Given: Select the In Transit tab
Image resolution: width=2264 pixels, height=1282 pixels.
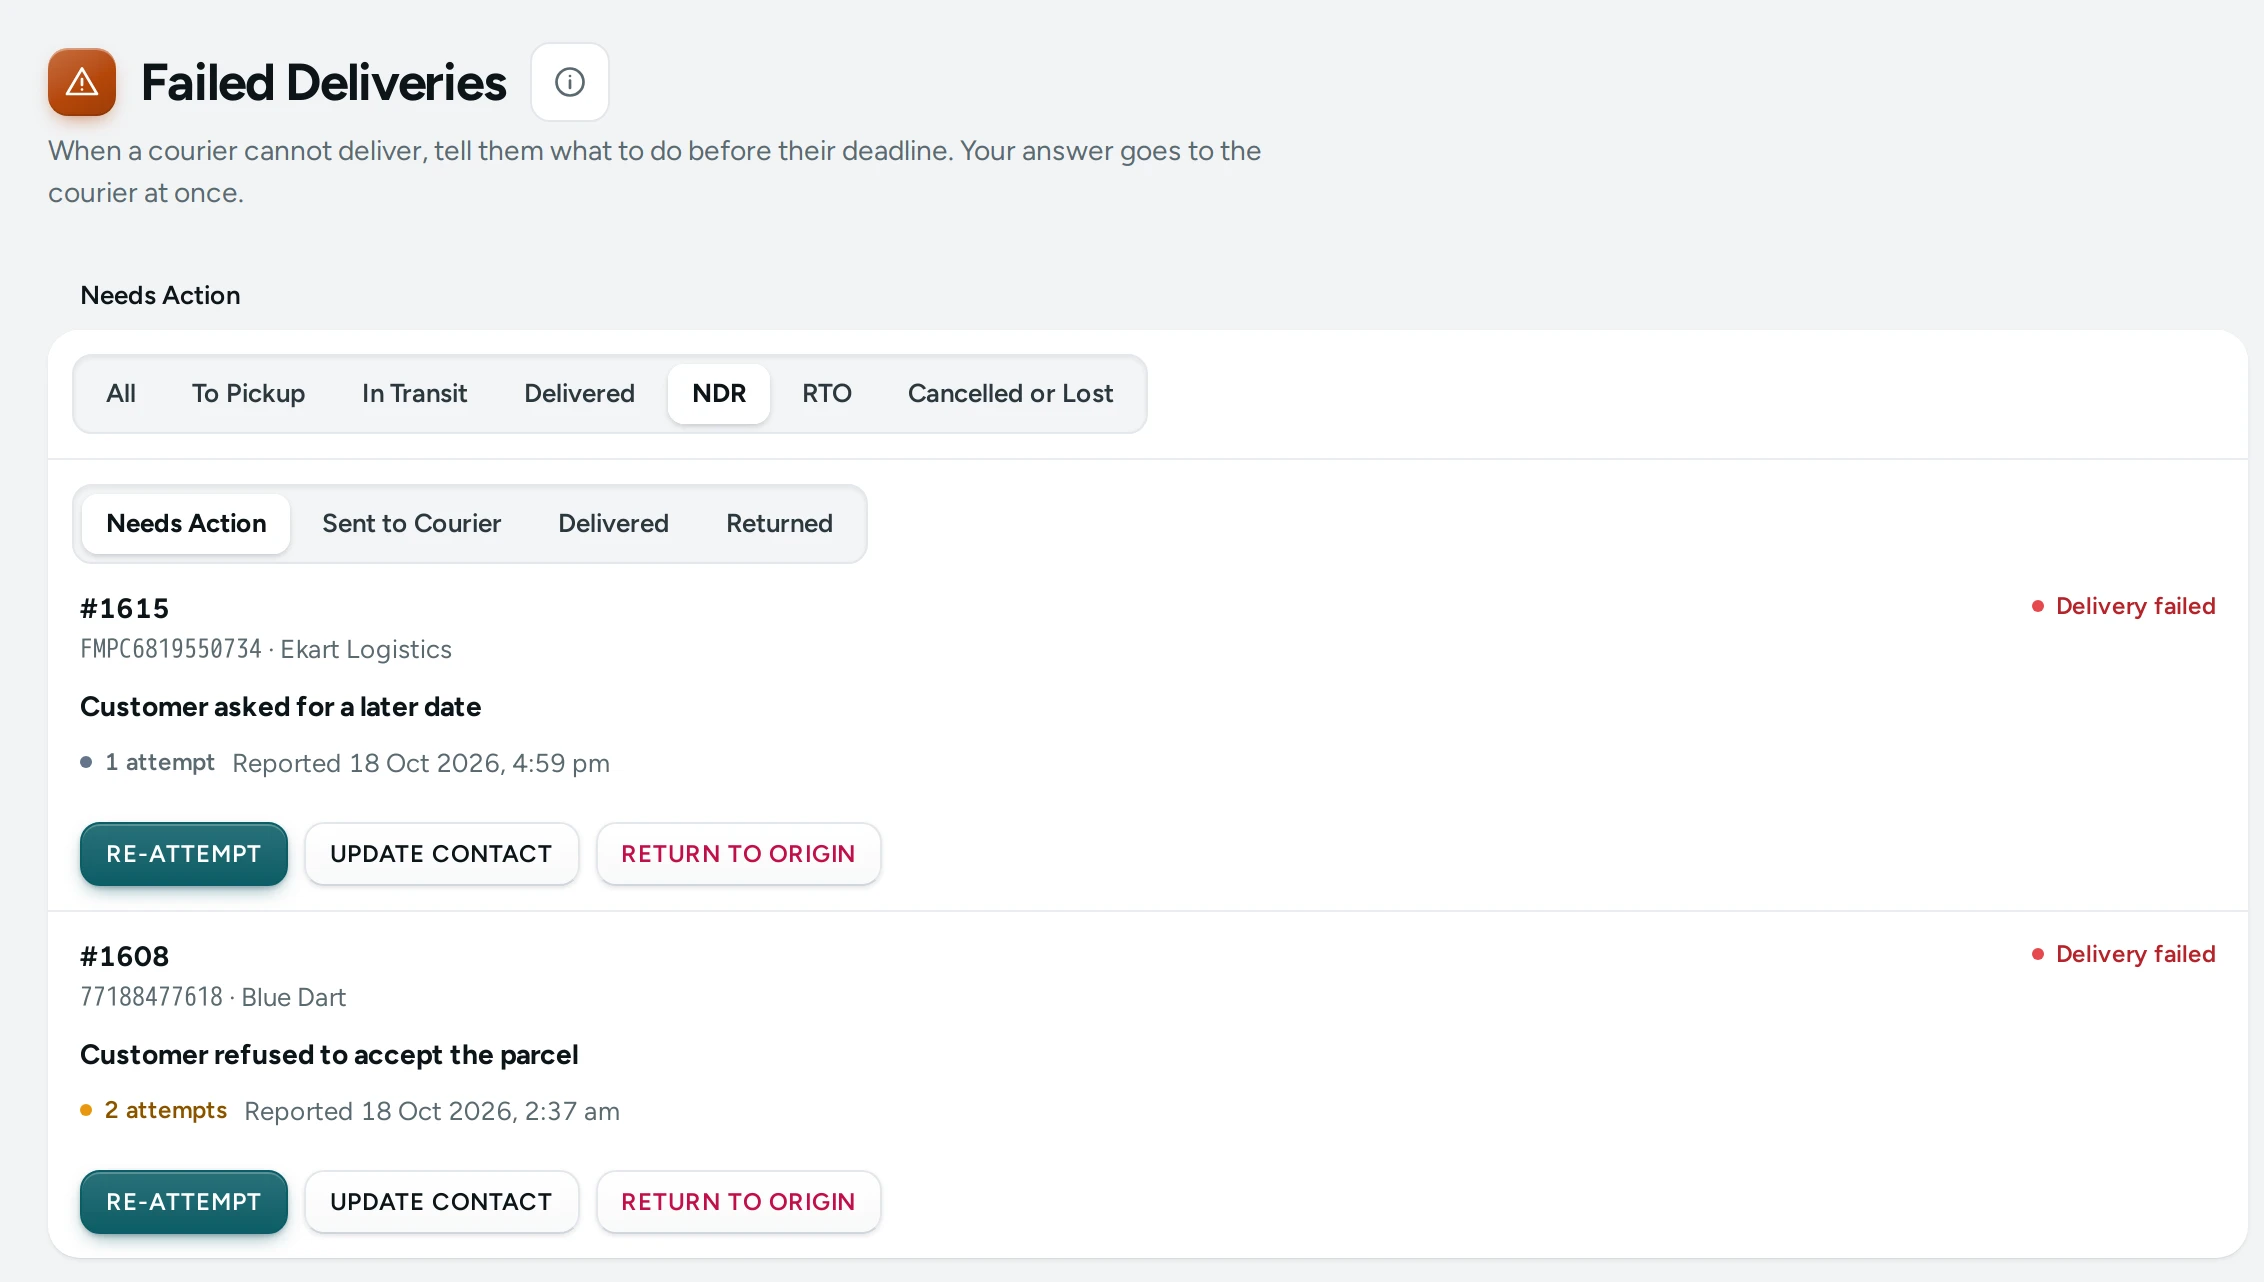Looking at the screenshot, I should coord(414,394).
